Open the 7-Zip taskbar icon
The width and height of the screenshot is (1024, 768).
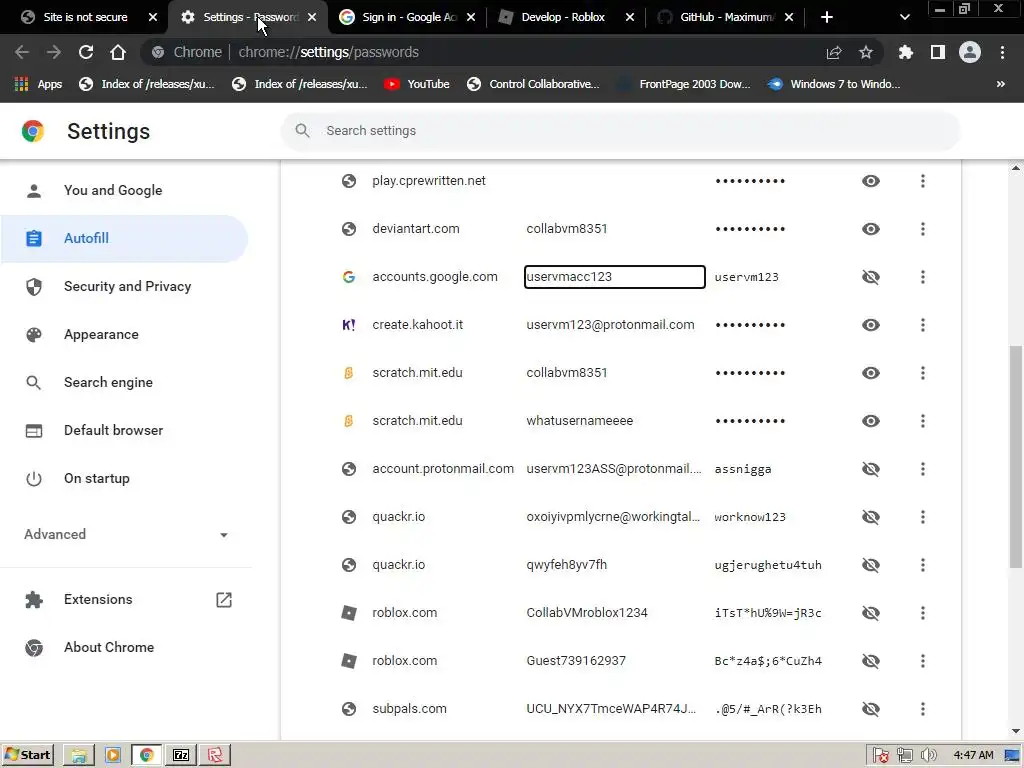pos(181,755)
